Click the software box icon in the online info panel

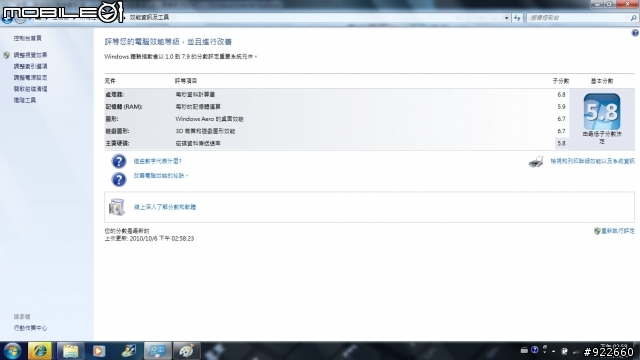coord(117,207)
